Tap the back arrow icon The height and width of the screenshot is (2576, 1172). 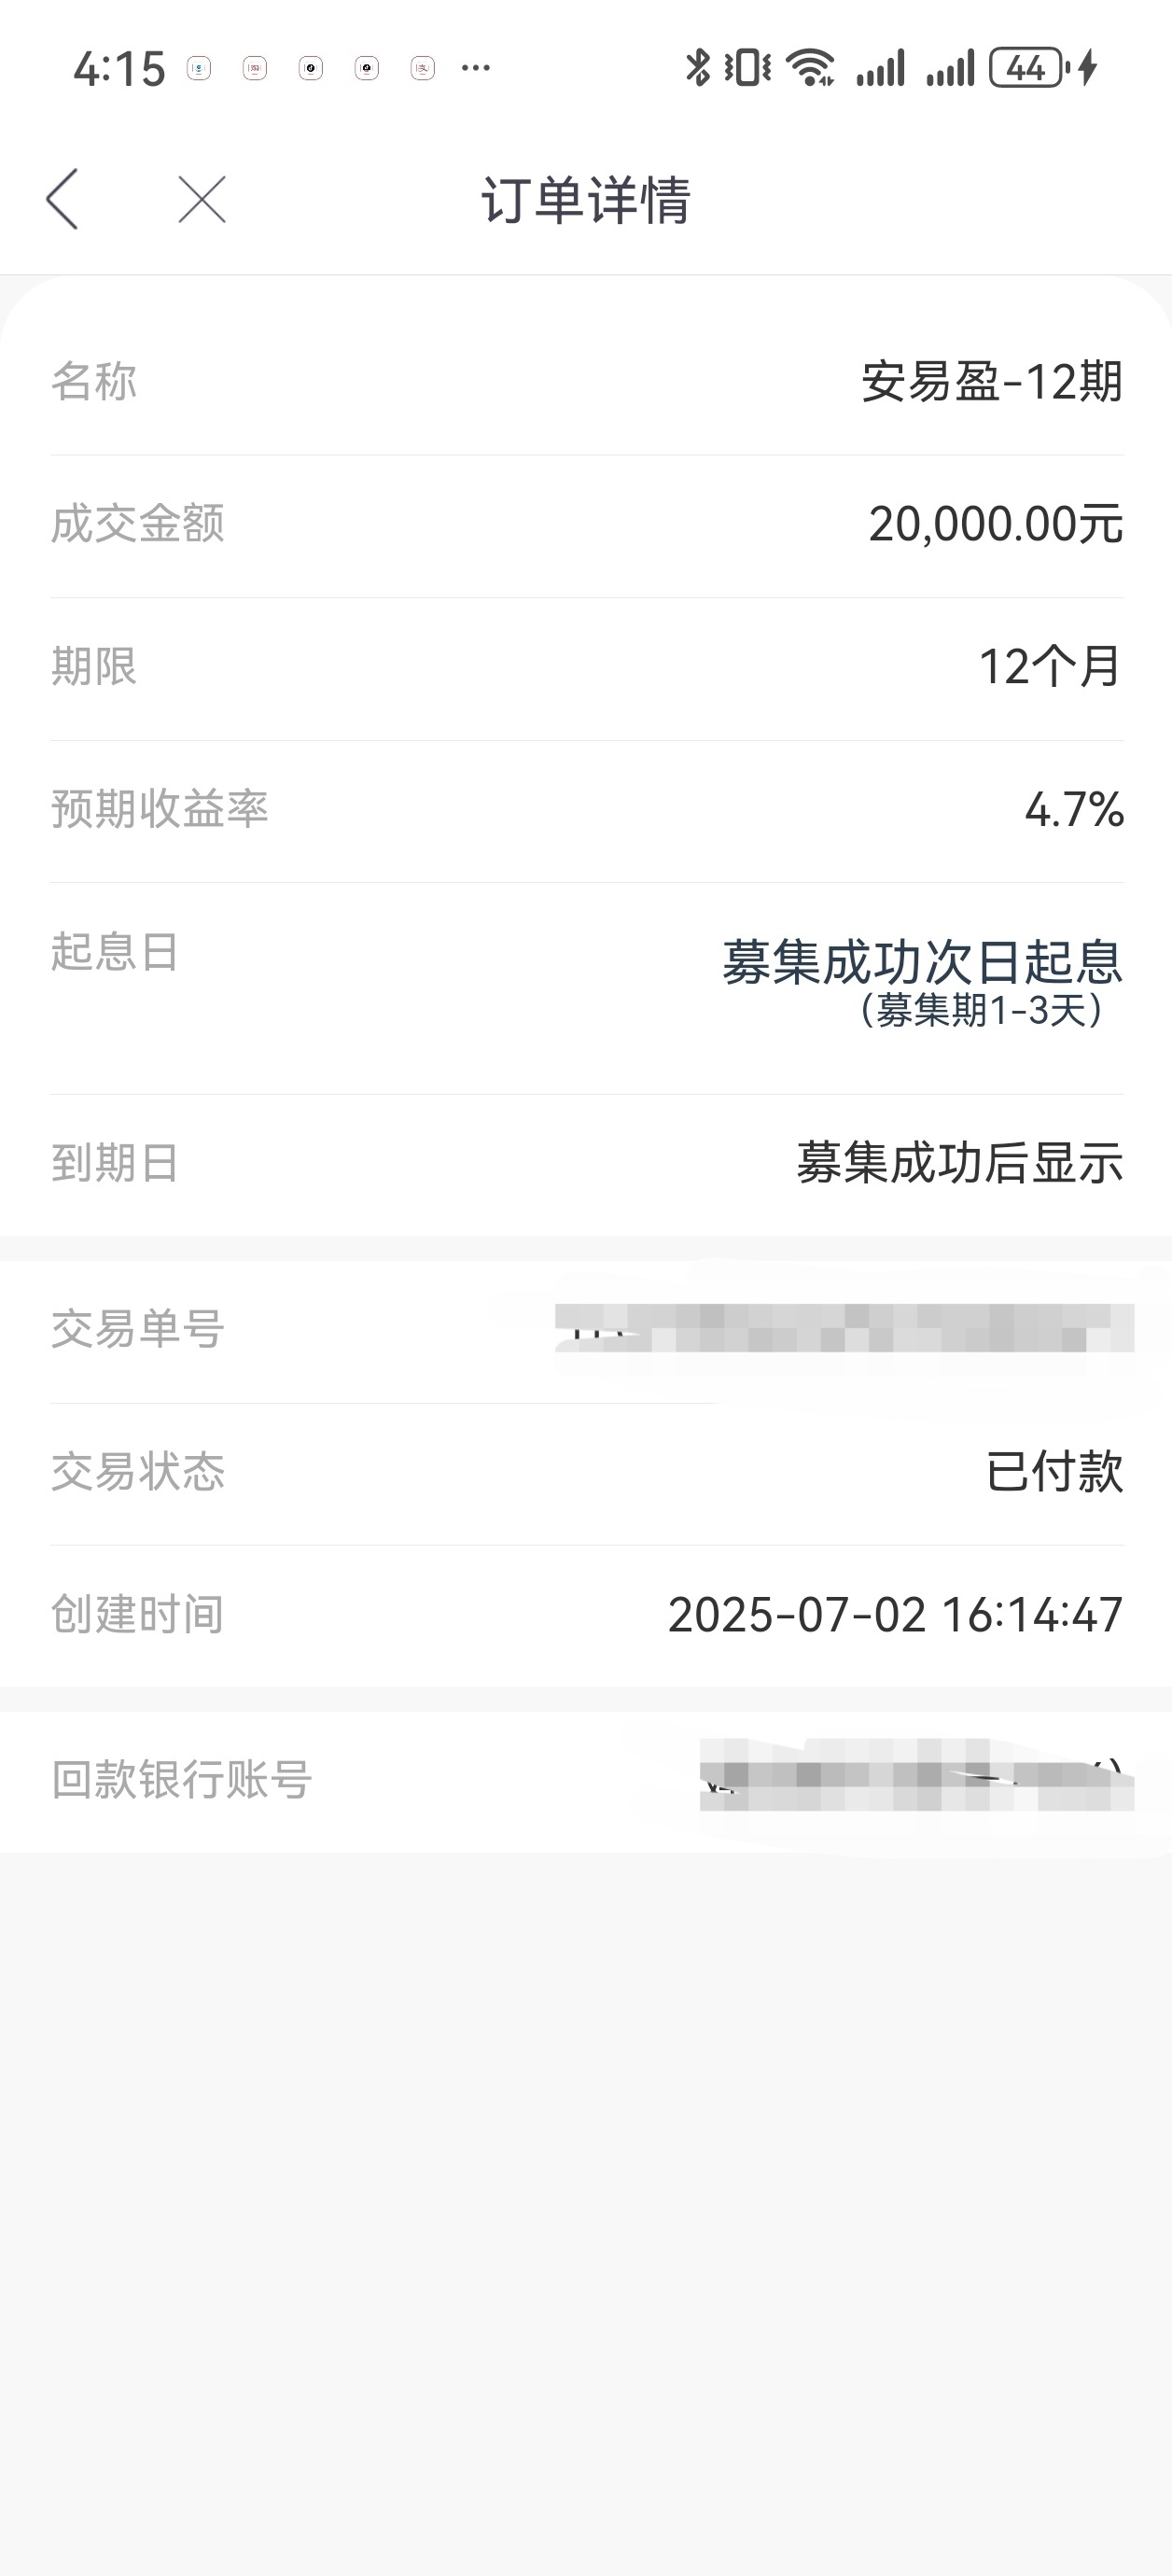(62, 198)
